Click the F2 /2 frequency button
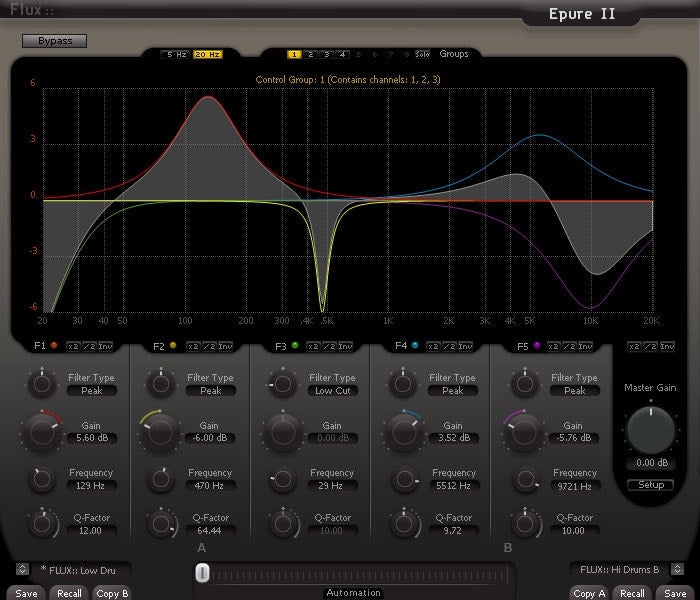700x600 pixels. (209, 346)
